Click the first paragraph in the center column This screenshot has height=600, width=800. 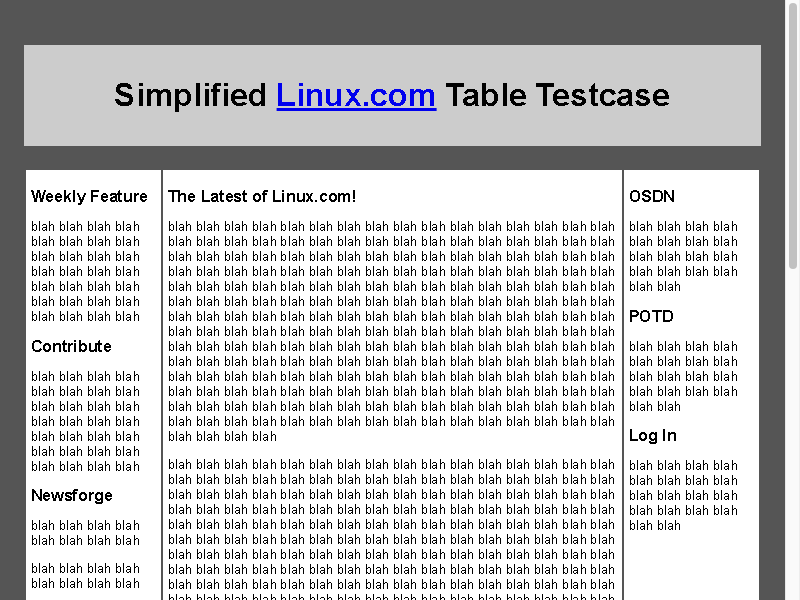(x=391, y=332)
